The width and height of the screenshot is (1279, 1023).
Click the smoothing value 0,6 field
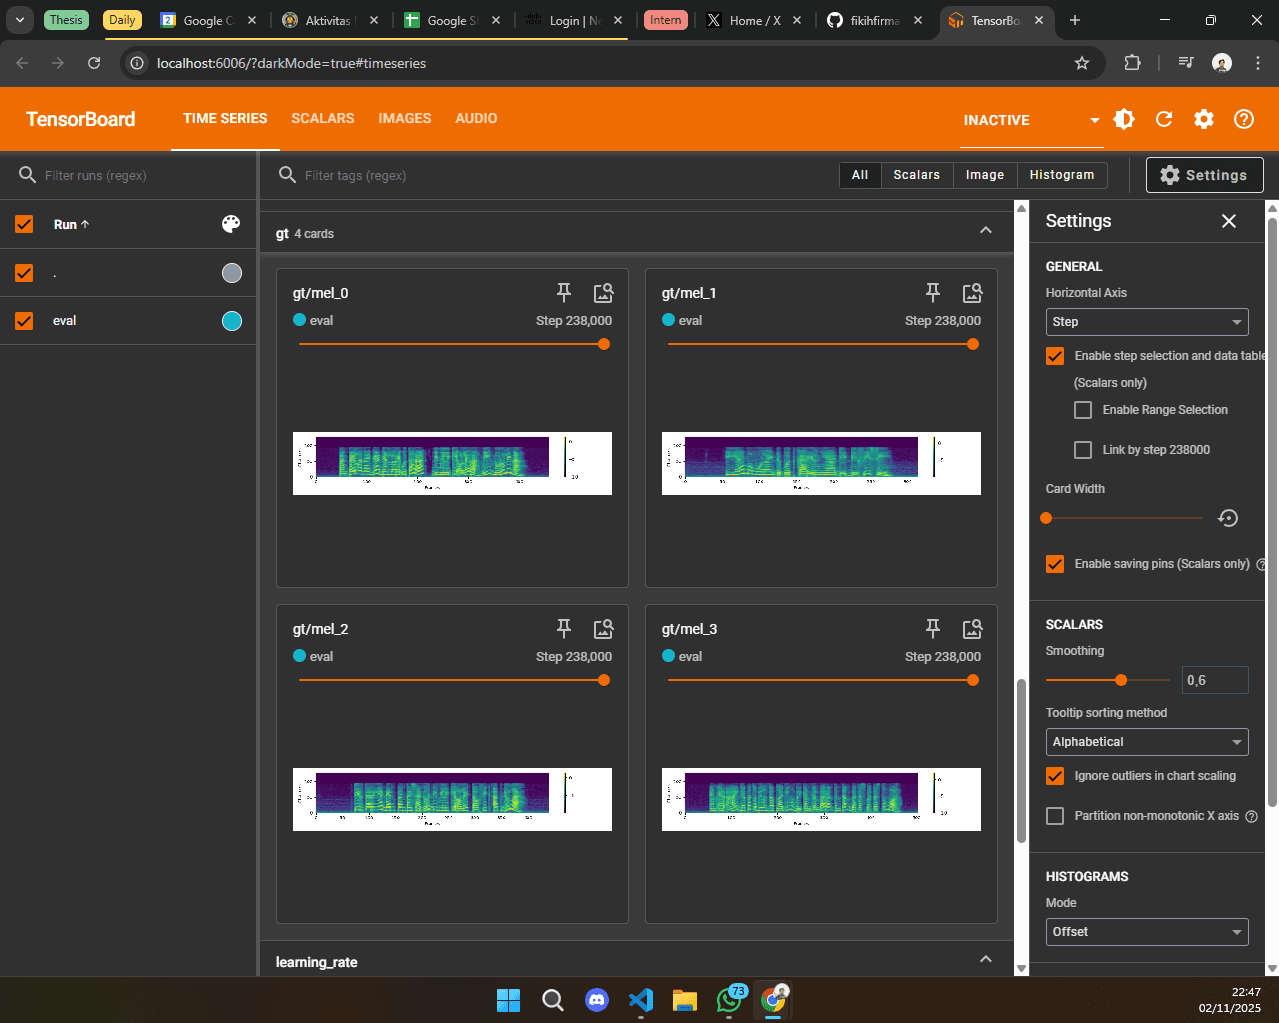pos(1215,680)
